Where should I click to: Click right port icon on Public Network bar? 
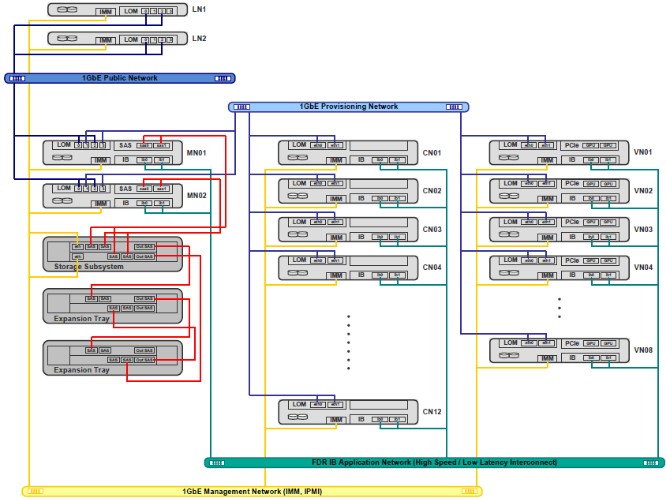(223, 79)
